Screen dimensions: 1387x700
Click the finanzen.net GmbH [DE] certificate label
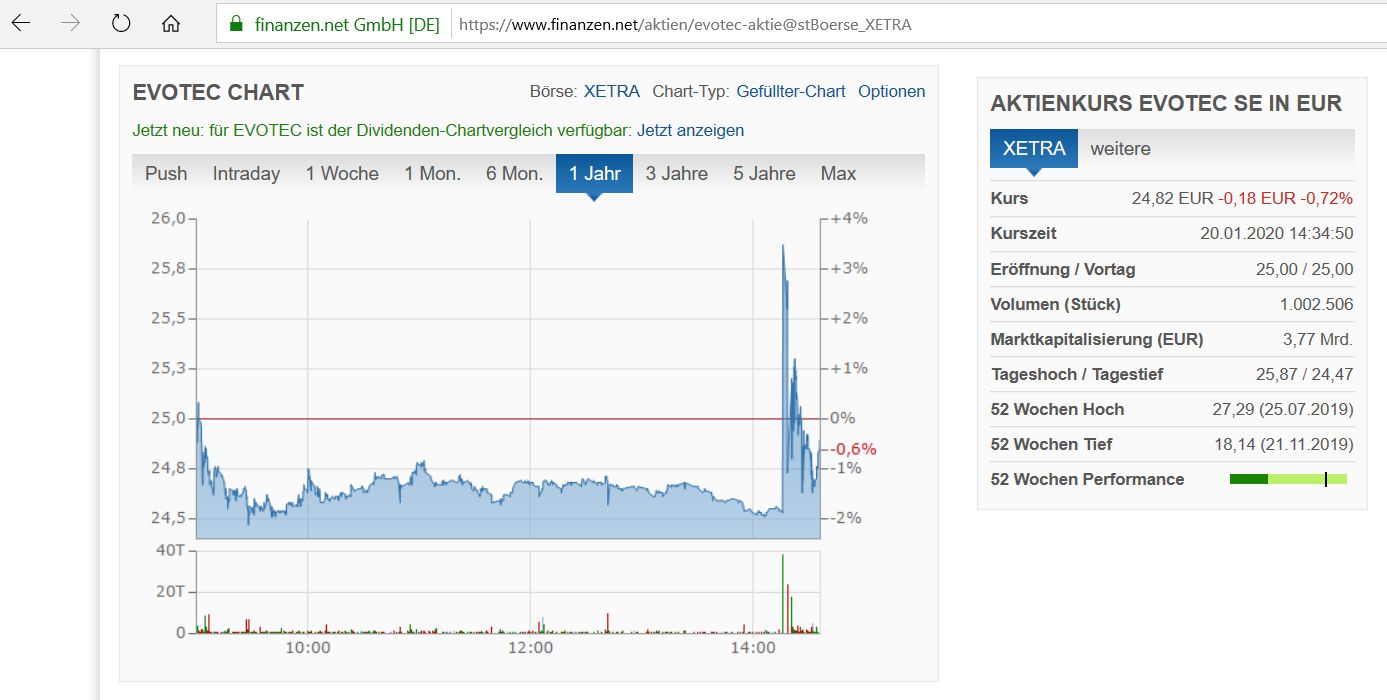pos(347,25)
